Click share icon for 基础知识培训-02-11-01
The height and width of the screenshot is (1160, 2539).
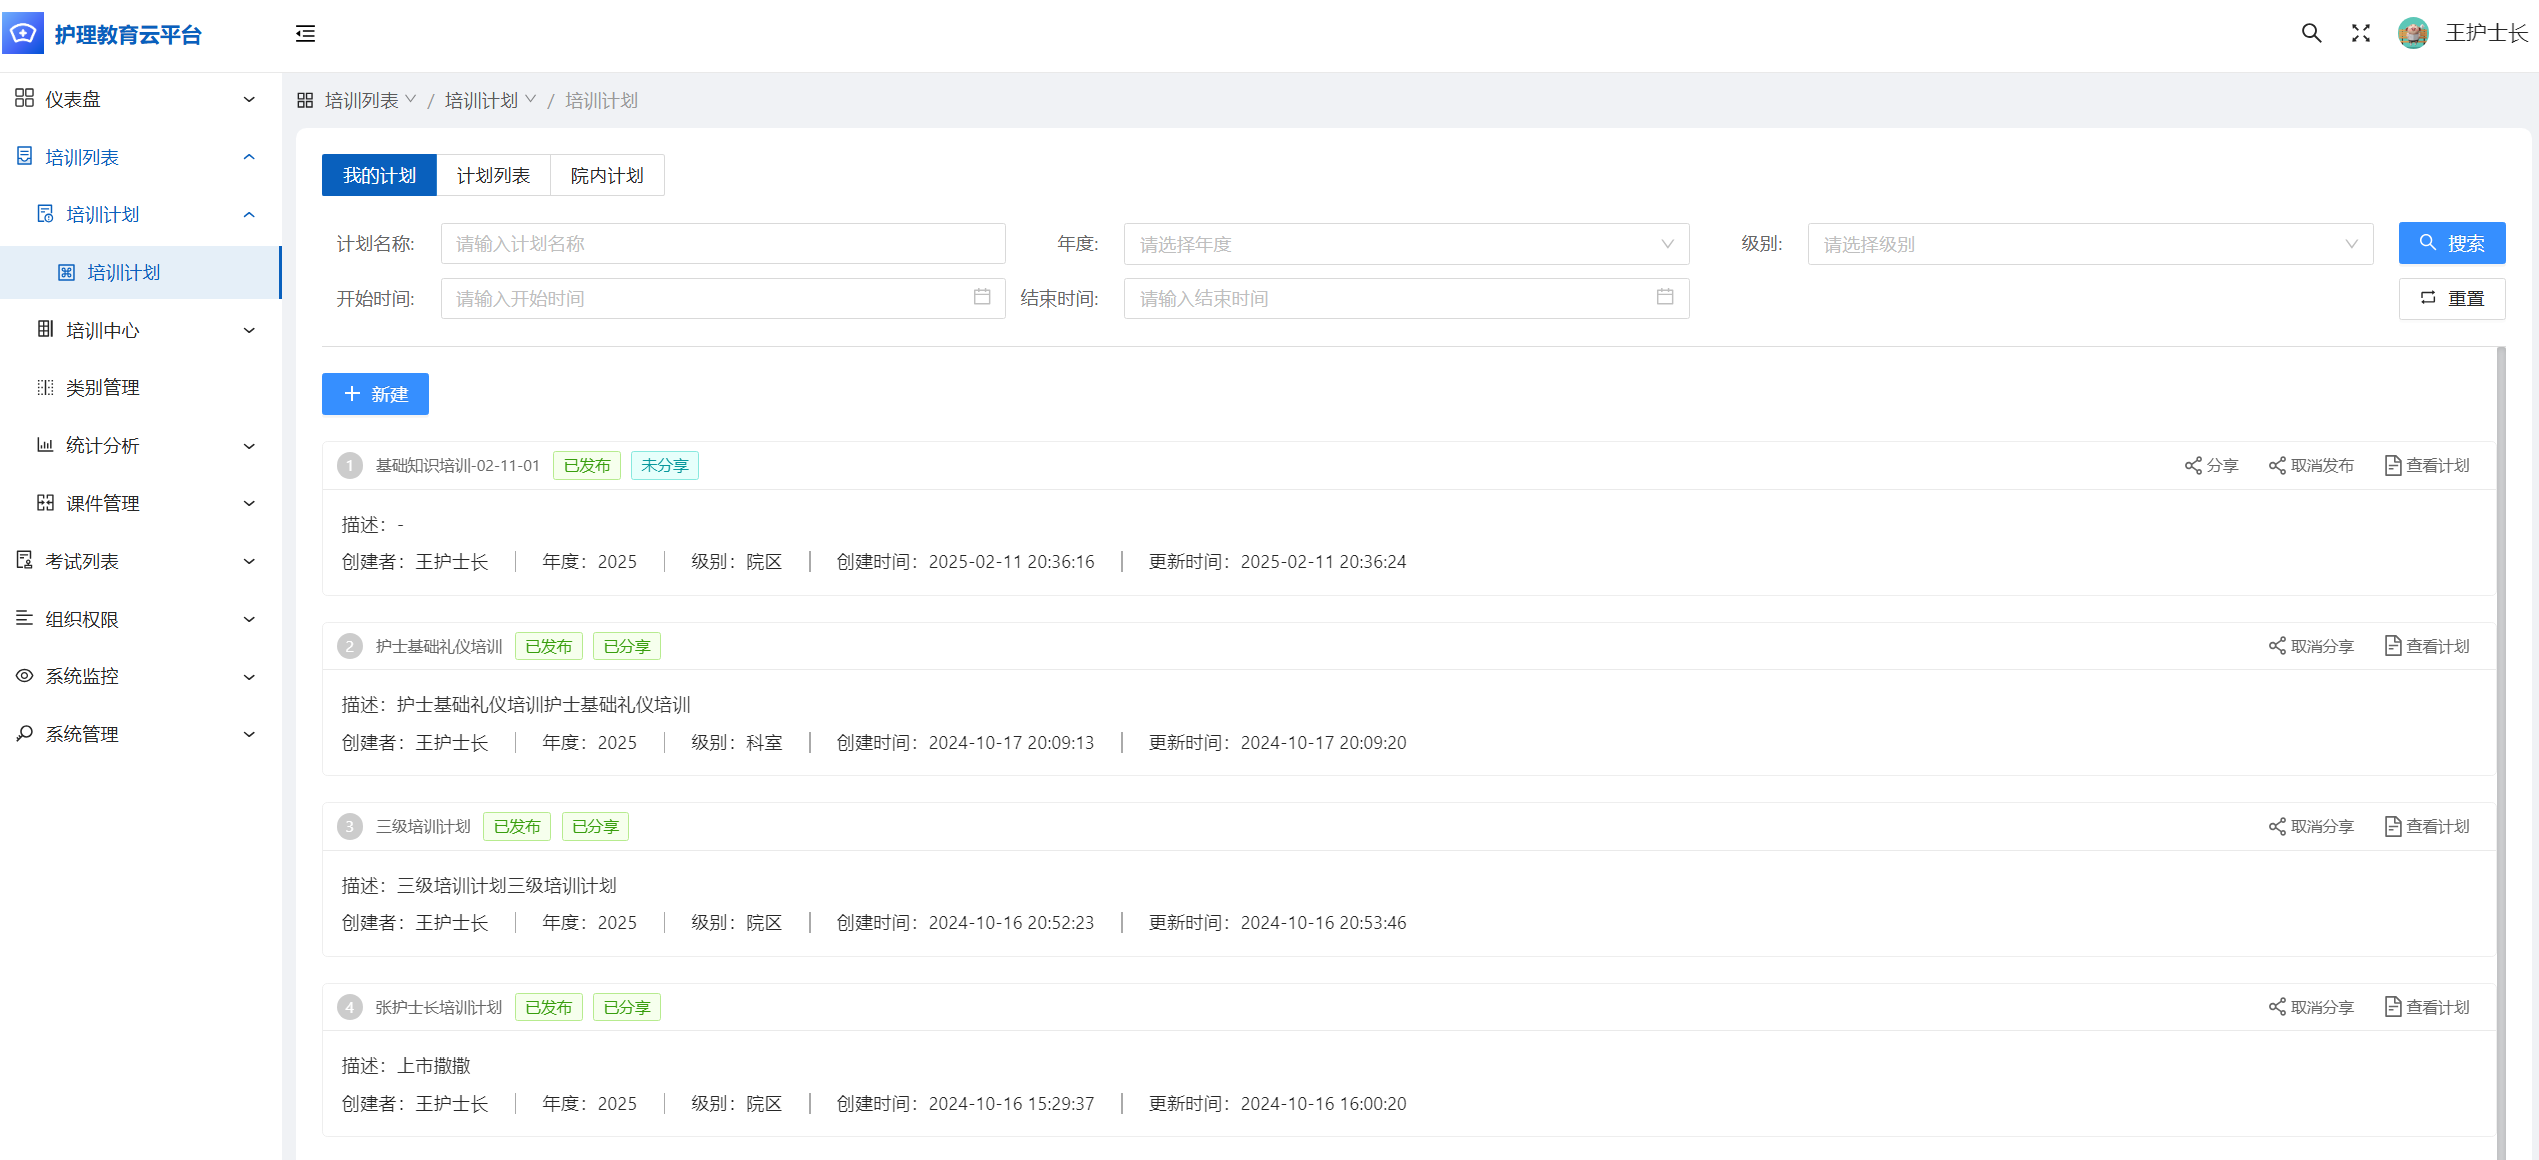click(2193, 466)
